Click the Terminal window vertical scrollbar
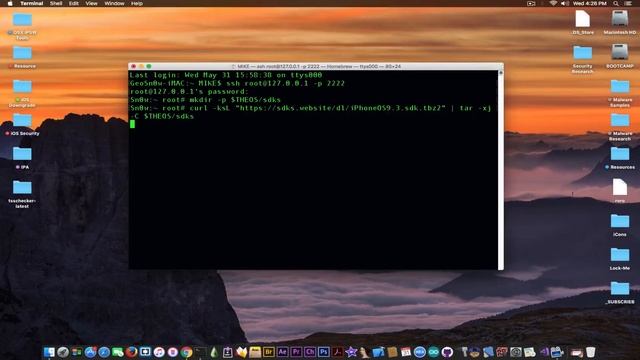 click(500, 170)
